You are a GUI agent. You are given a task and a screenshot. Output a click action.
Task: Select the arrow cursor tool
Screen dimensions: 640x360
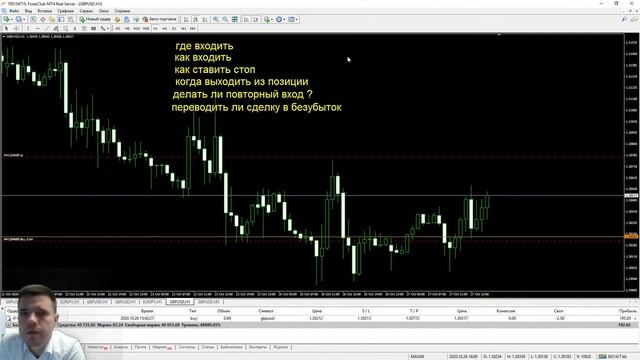pyautogui.click(x=6, y=28)
